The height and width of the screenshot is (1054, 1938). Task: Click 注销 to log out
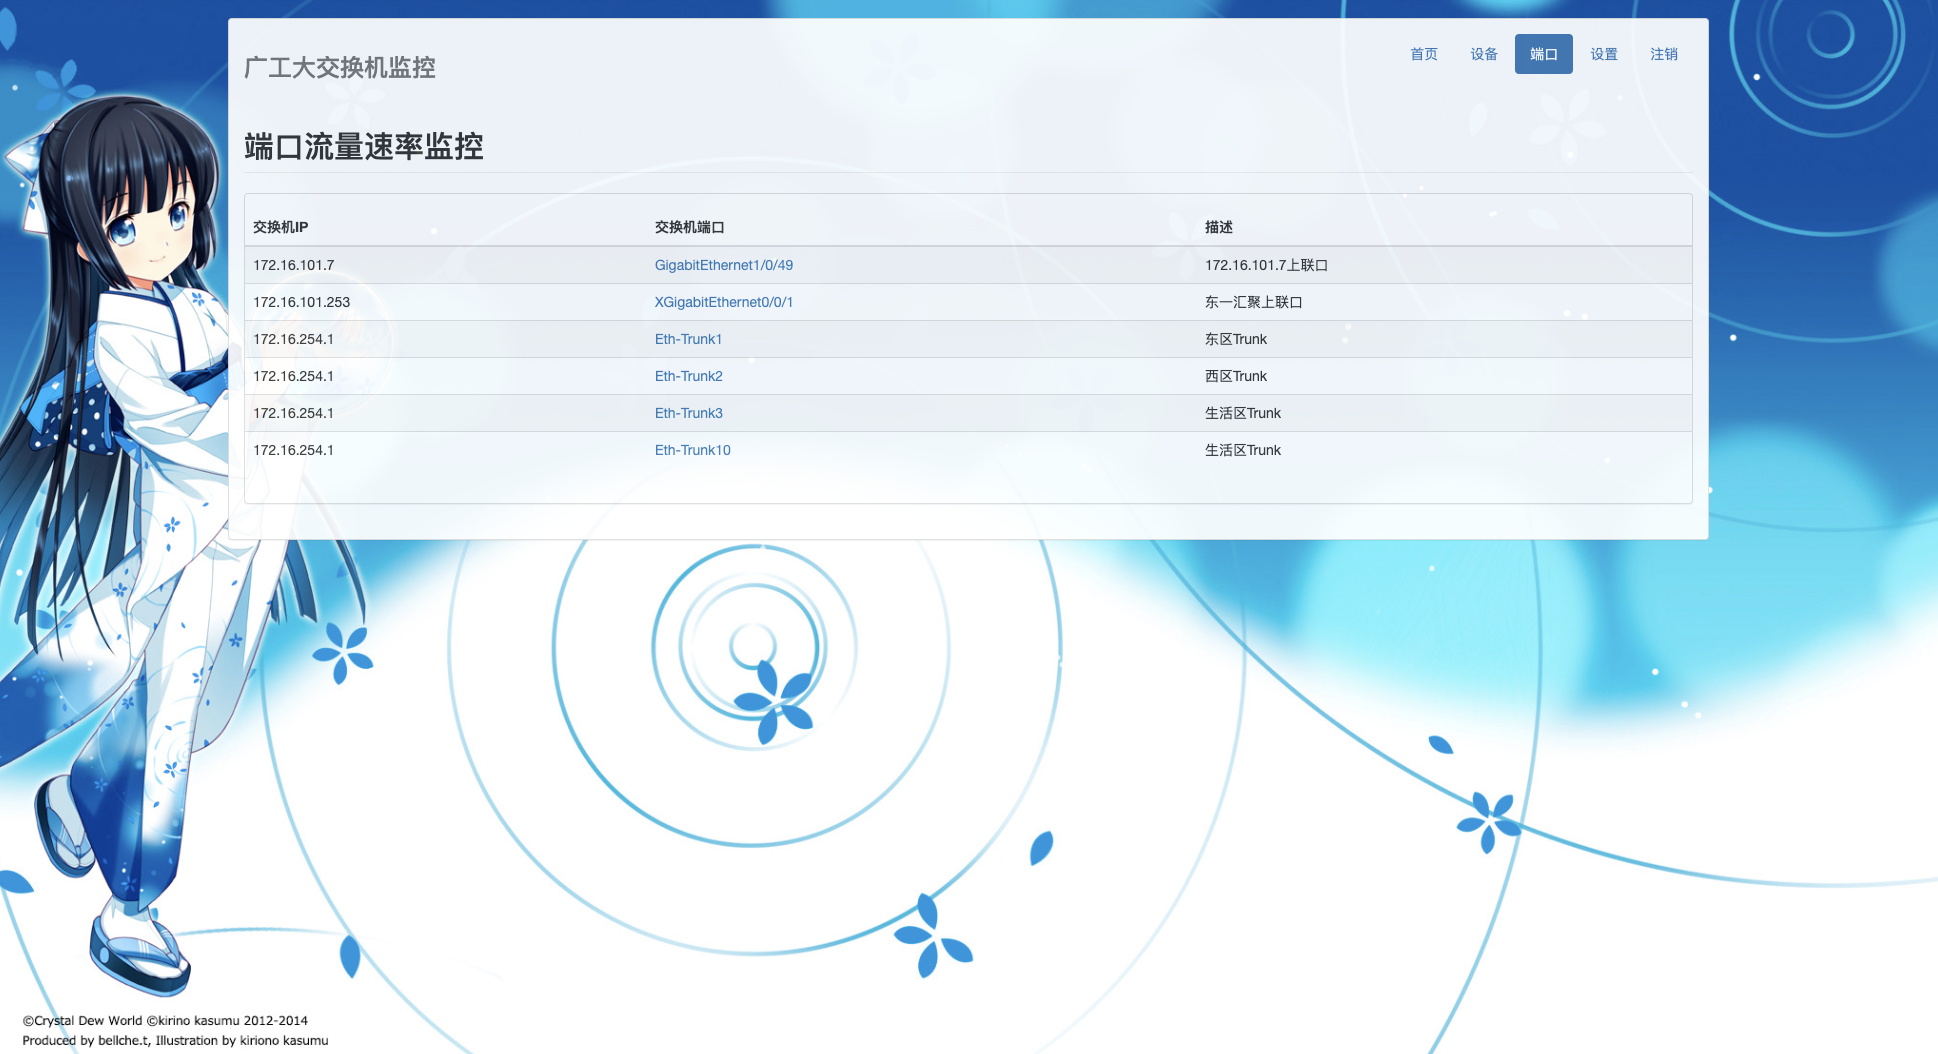tap(1663, 54)
